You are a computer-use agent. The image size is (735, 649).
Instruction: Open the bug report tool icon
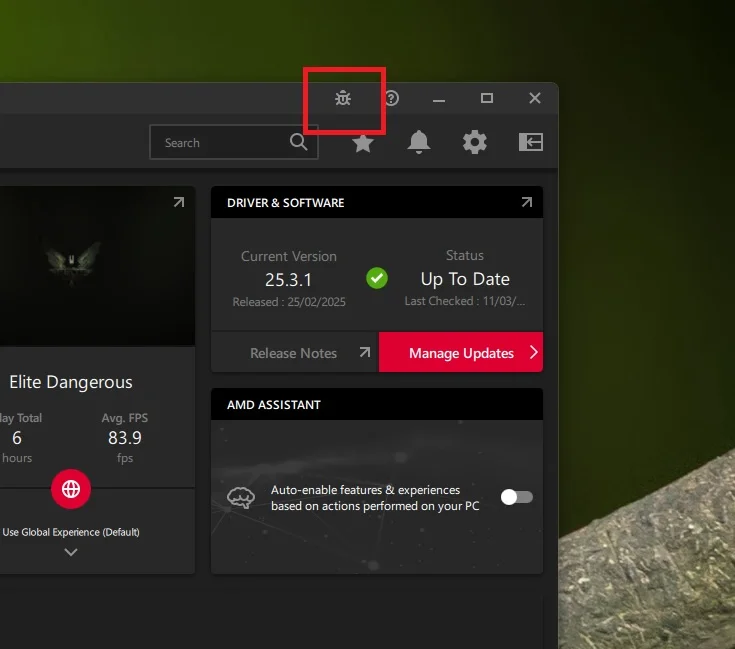click(x=343, y=98)
